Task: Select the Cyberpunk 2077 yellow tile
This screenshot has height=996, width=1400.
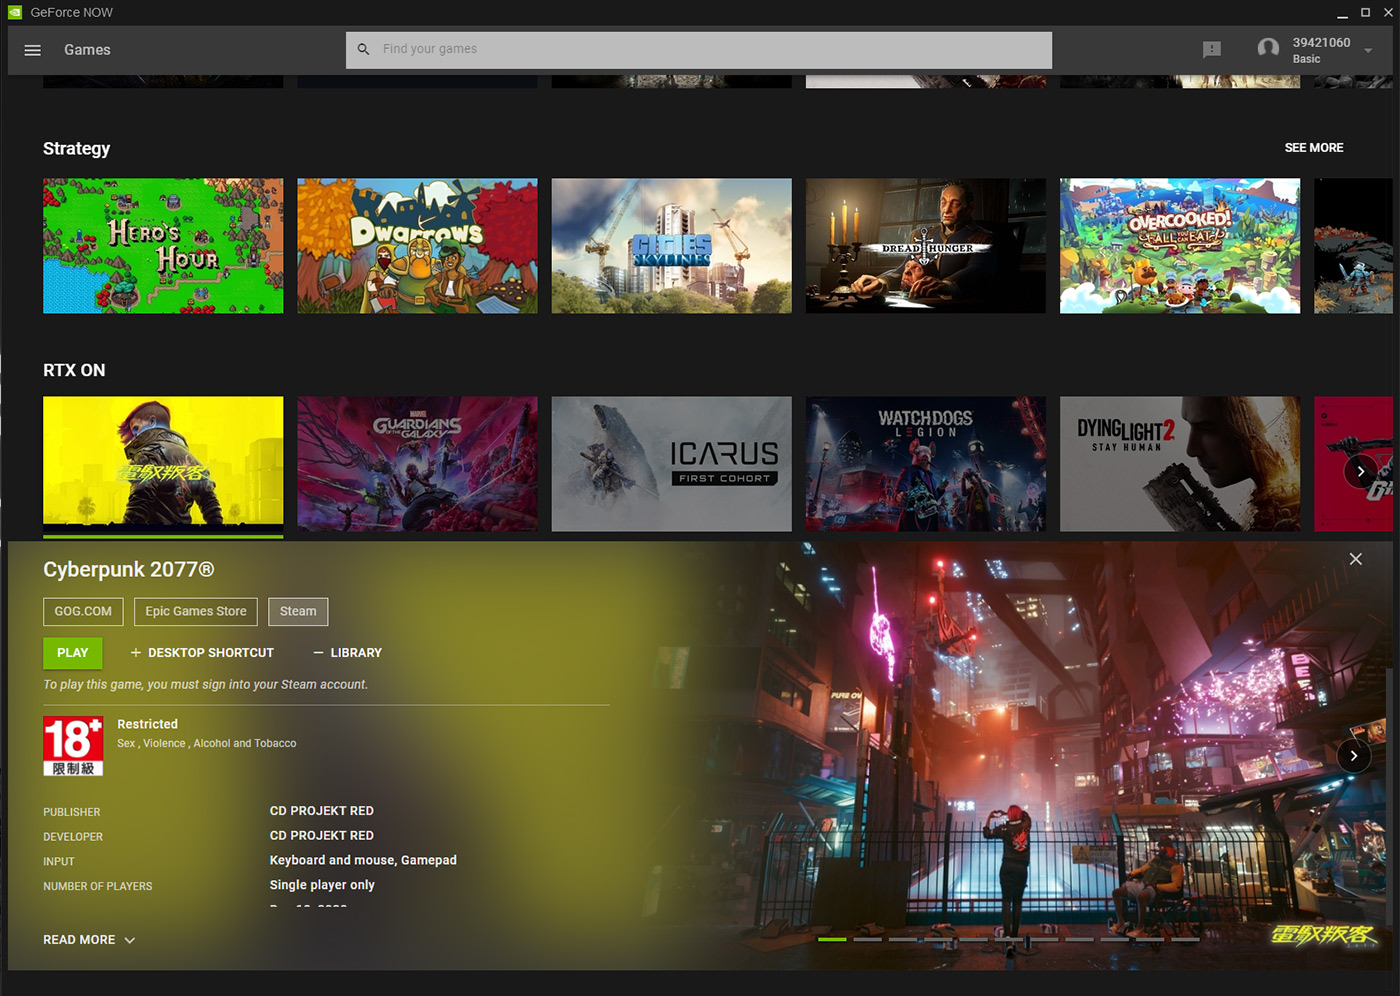Action: pyautogui.click(x=163, y=463)
